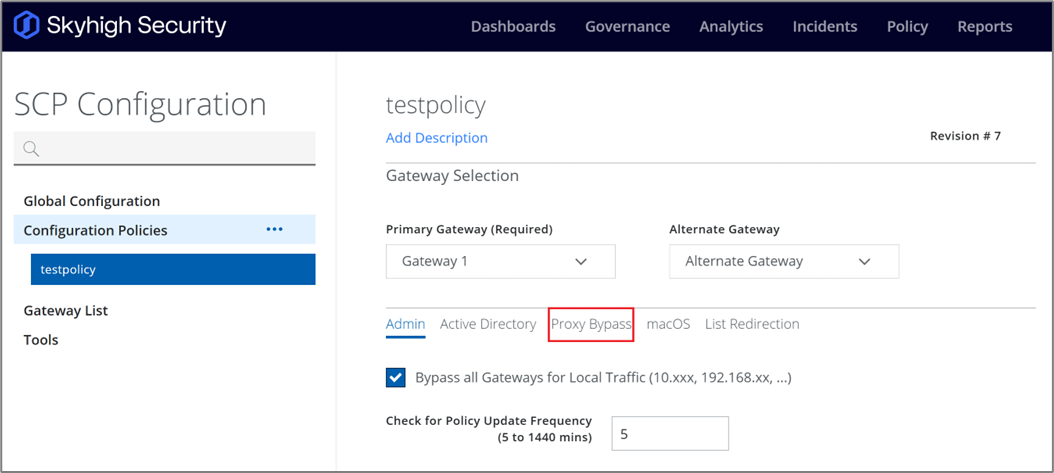Click the Policy Update Frequency input field
1054x473 pixels.
(669, 434)
